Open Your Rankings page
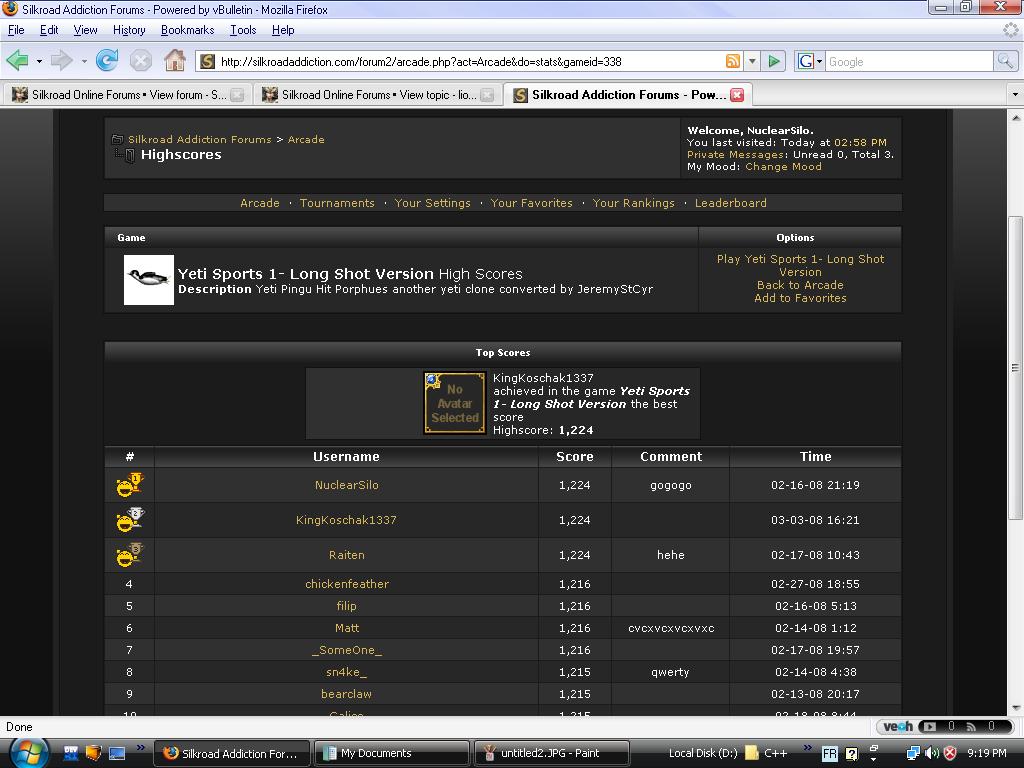1024x768 pixels. 633,203
